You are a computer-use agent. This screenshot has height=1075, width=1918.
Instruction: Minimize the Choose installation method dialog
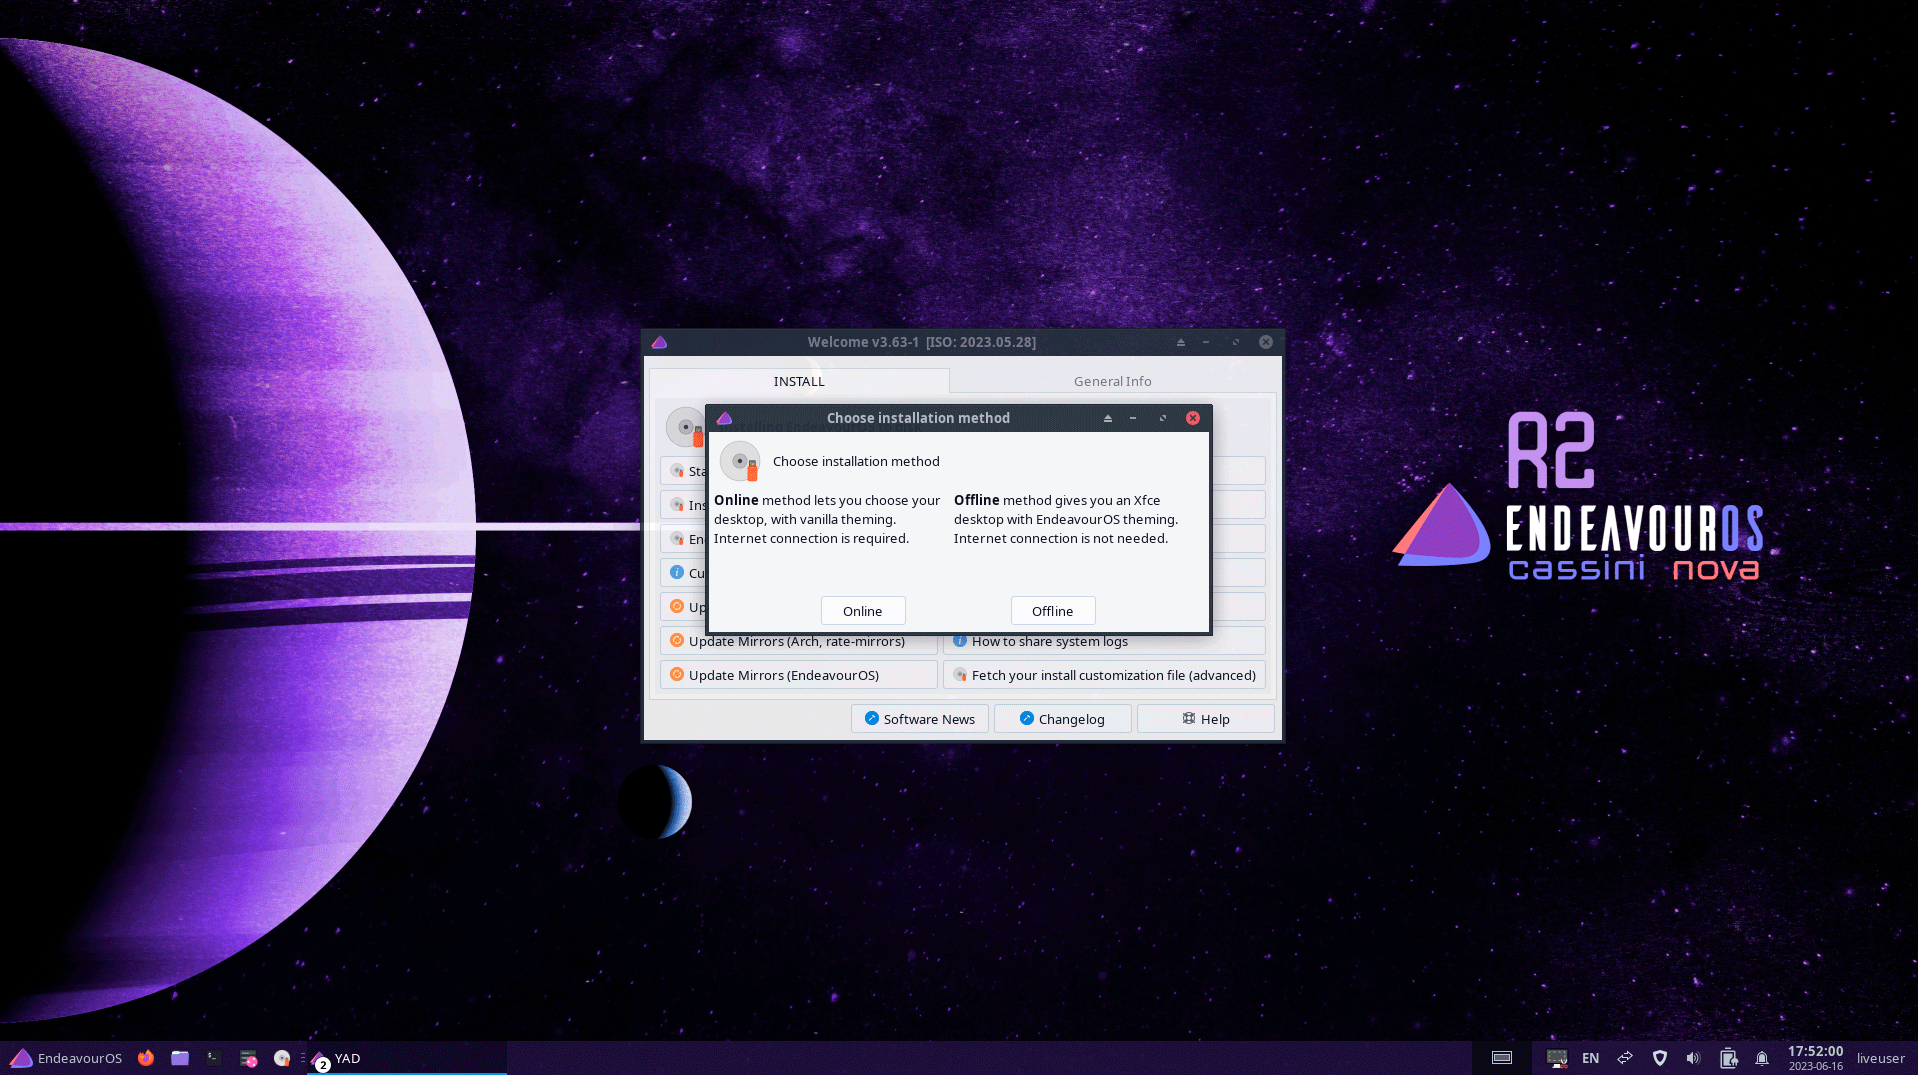[1133, 418]
